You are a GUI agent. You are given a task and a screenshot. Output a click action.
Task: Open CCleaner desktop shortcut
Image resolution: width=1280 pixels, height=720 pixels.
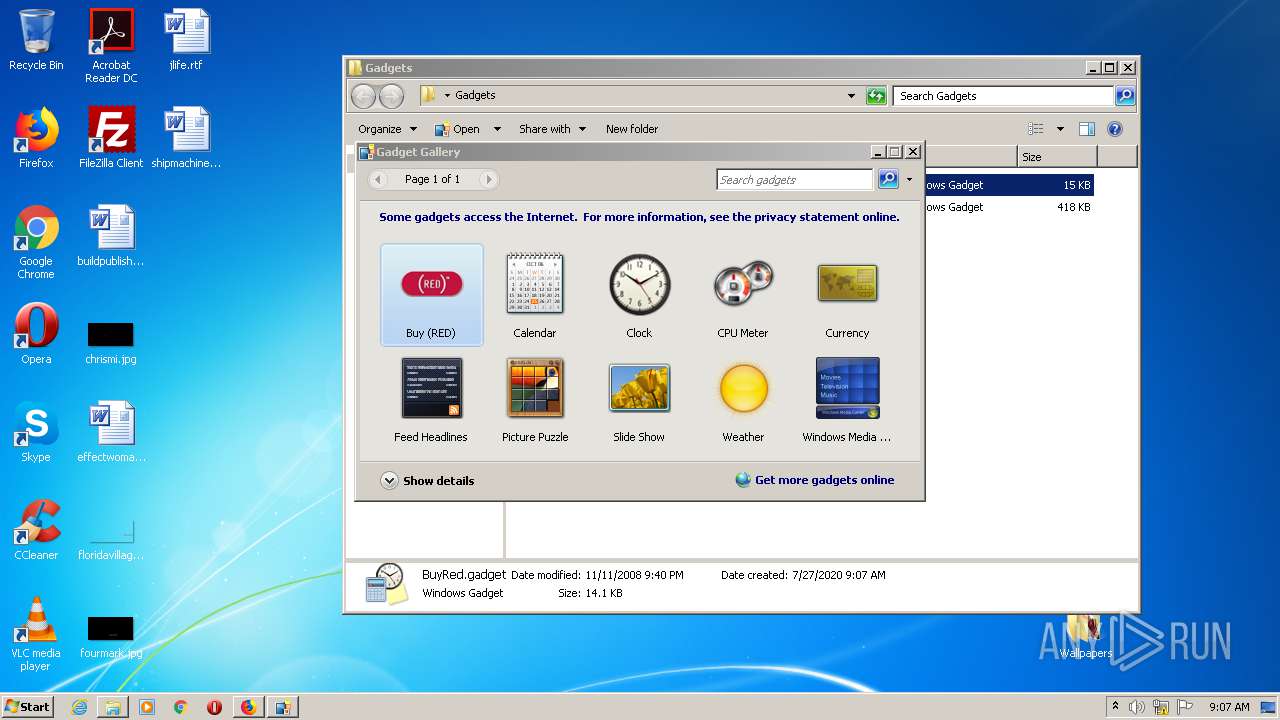click(x=36, y=530)
